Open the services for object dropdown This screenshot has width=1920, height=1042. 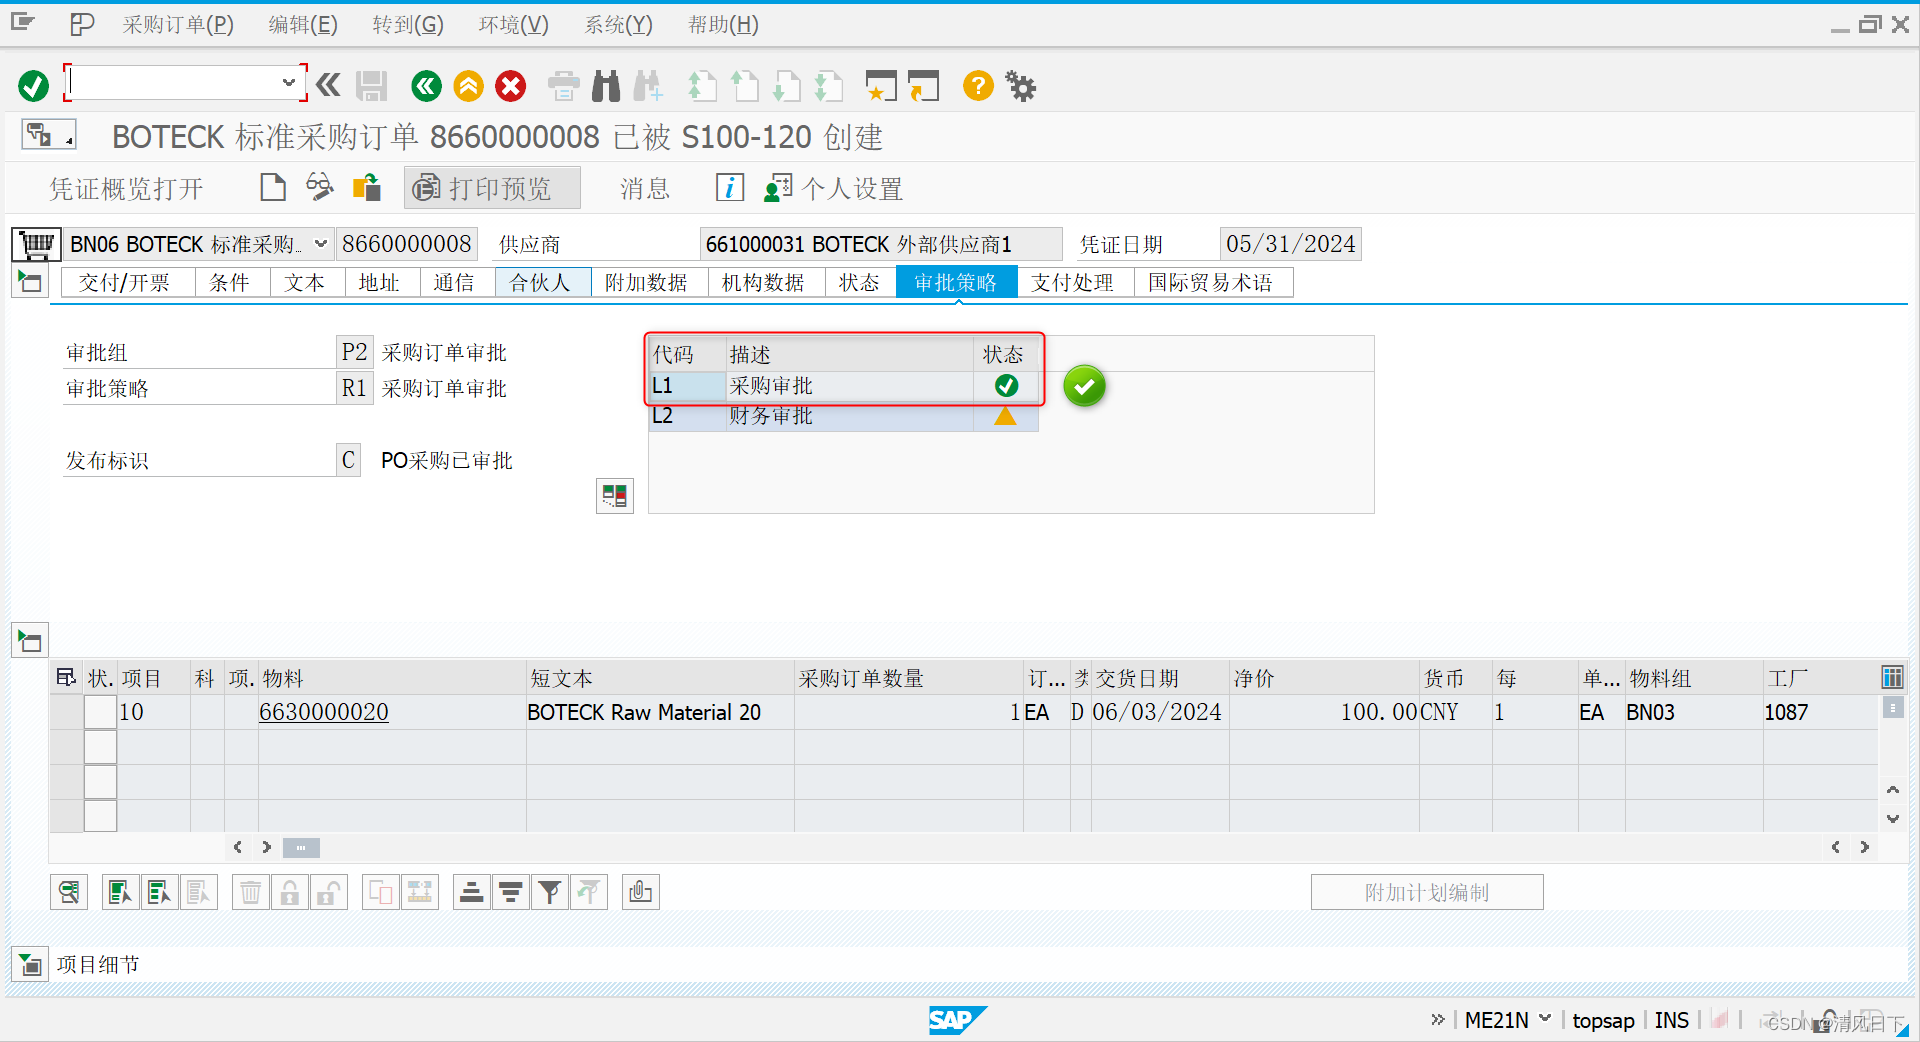point(48,134)
